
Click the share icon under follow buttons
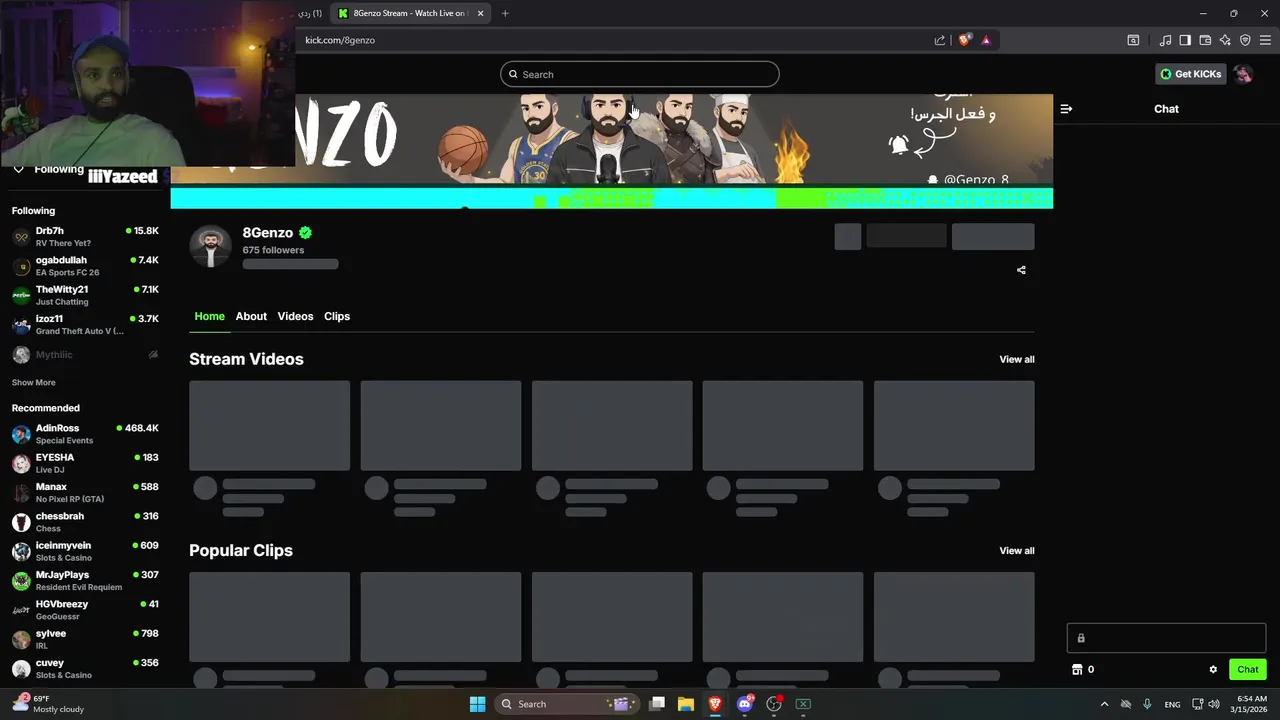tap(1021, 270)
